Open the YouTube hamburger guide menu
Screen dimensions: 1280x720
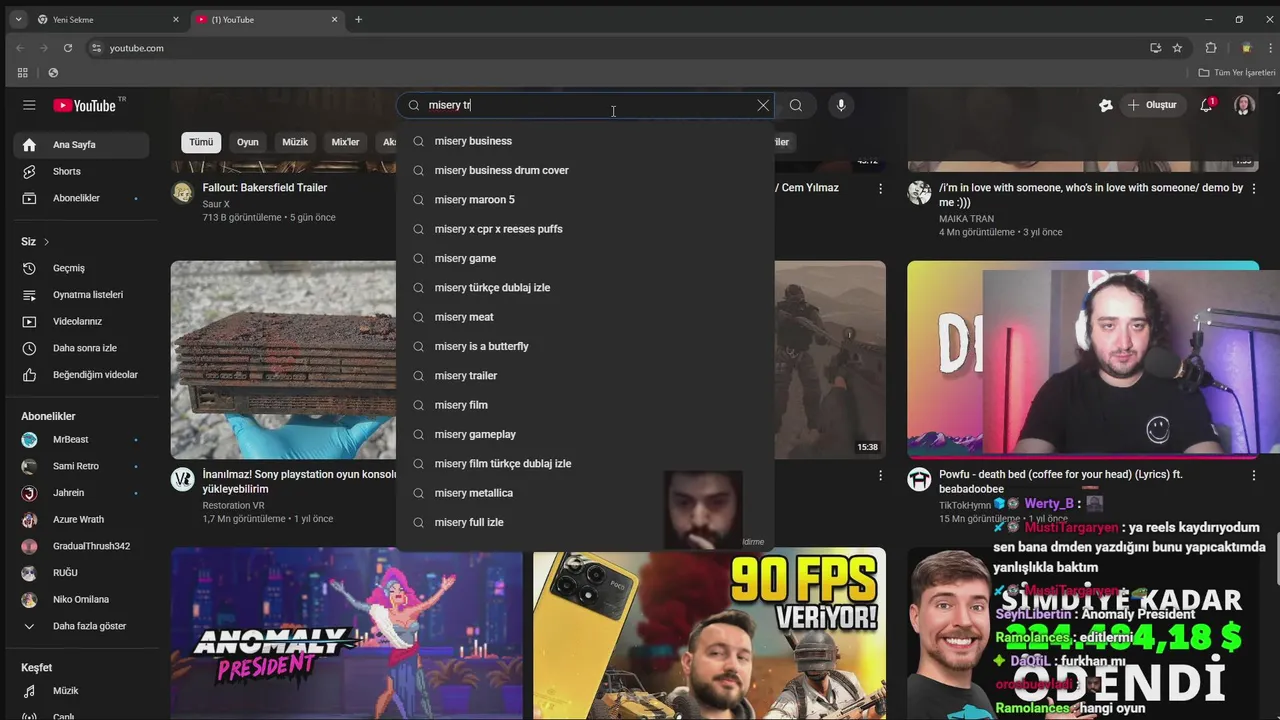click(x=29, y=105)
